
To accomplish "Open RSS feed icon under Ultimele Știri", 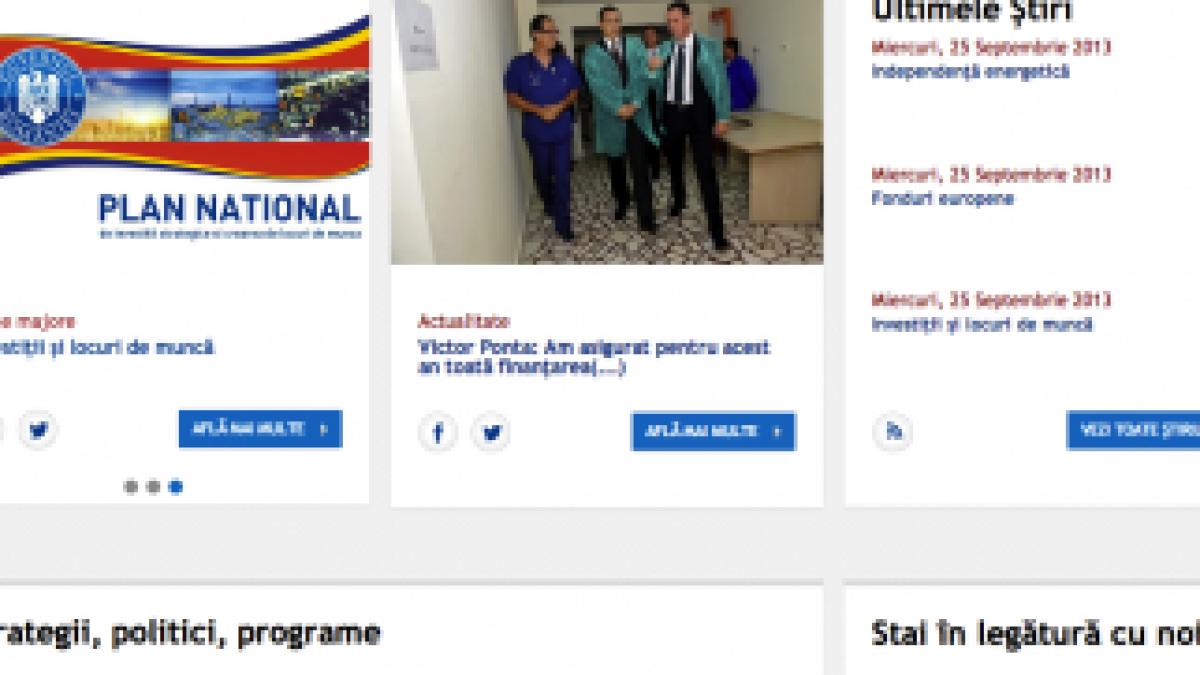I will click(892, 431).
